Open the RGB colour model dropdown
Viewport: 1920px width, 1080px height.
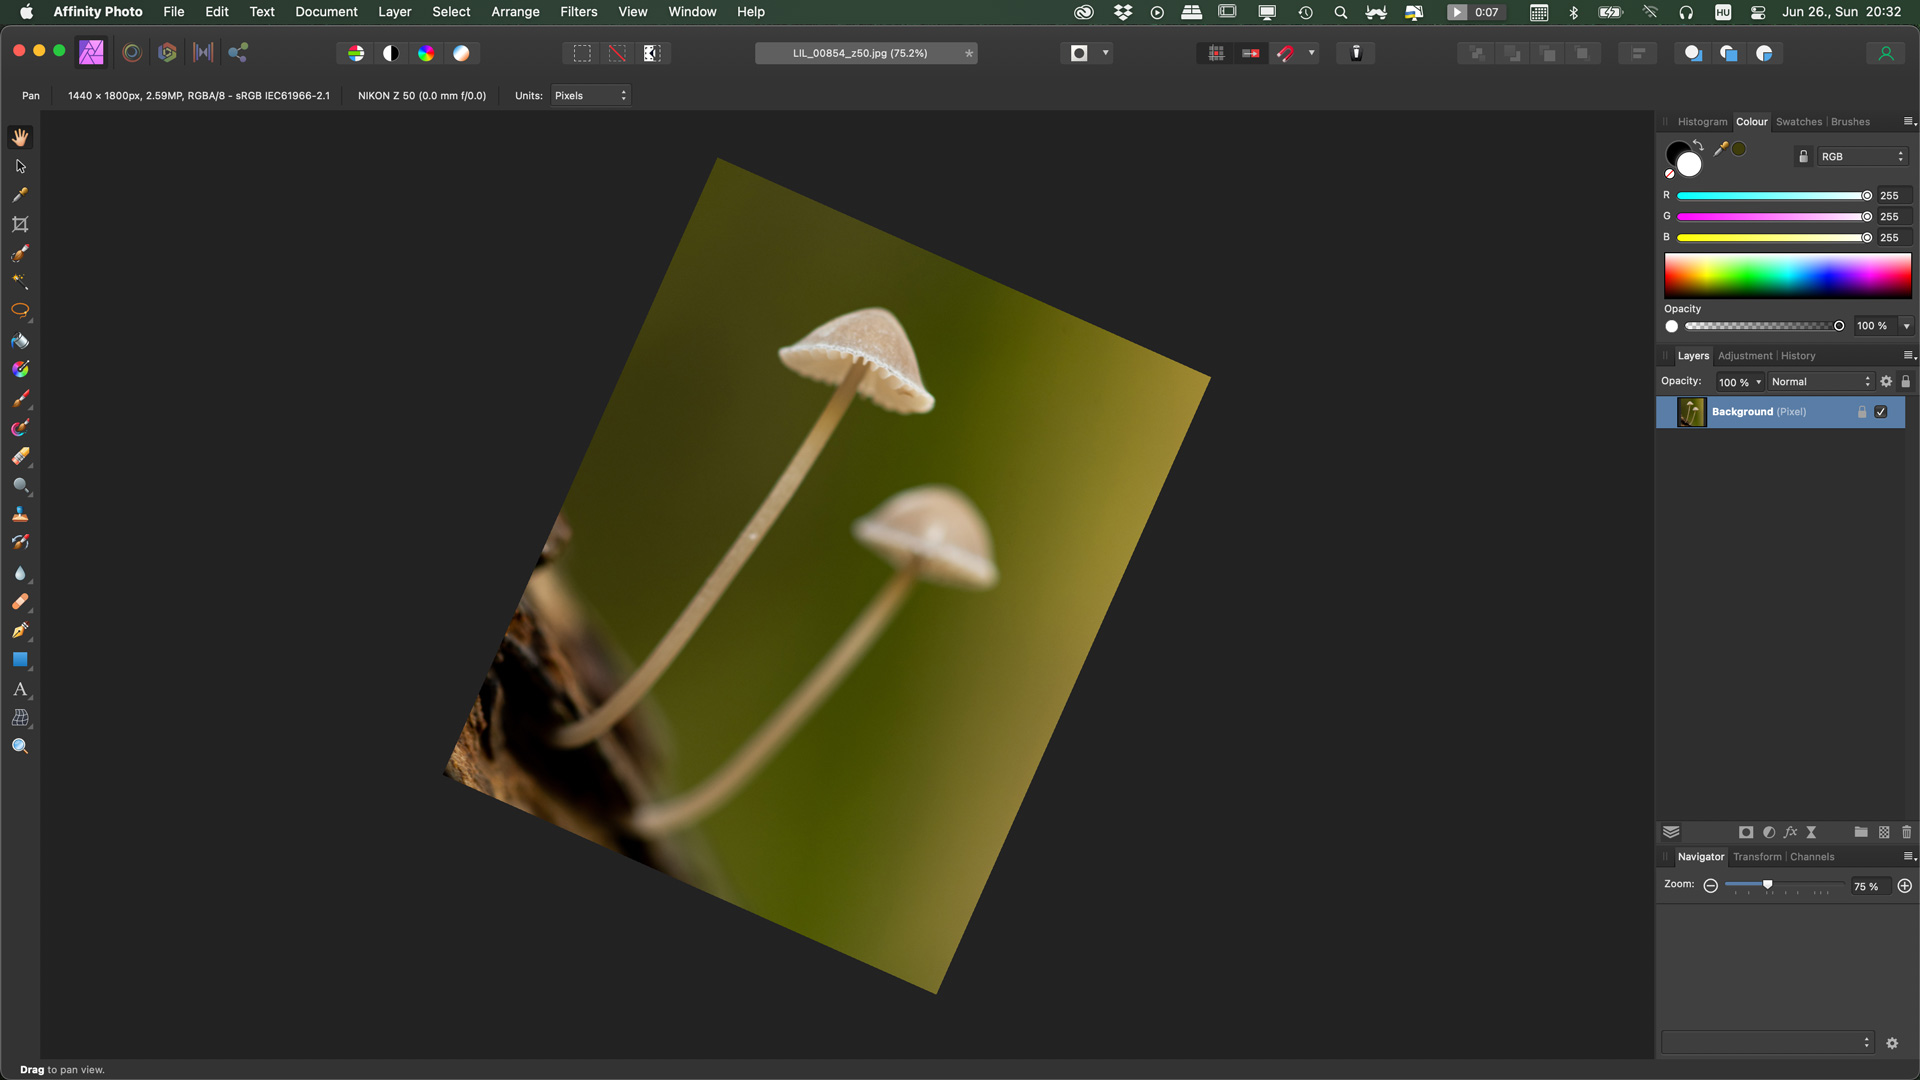click(x=1862, y=157)
